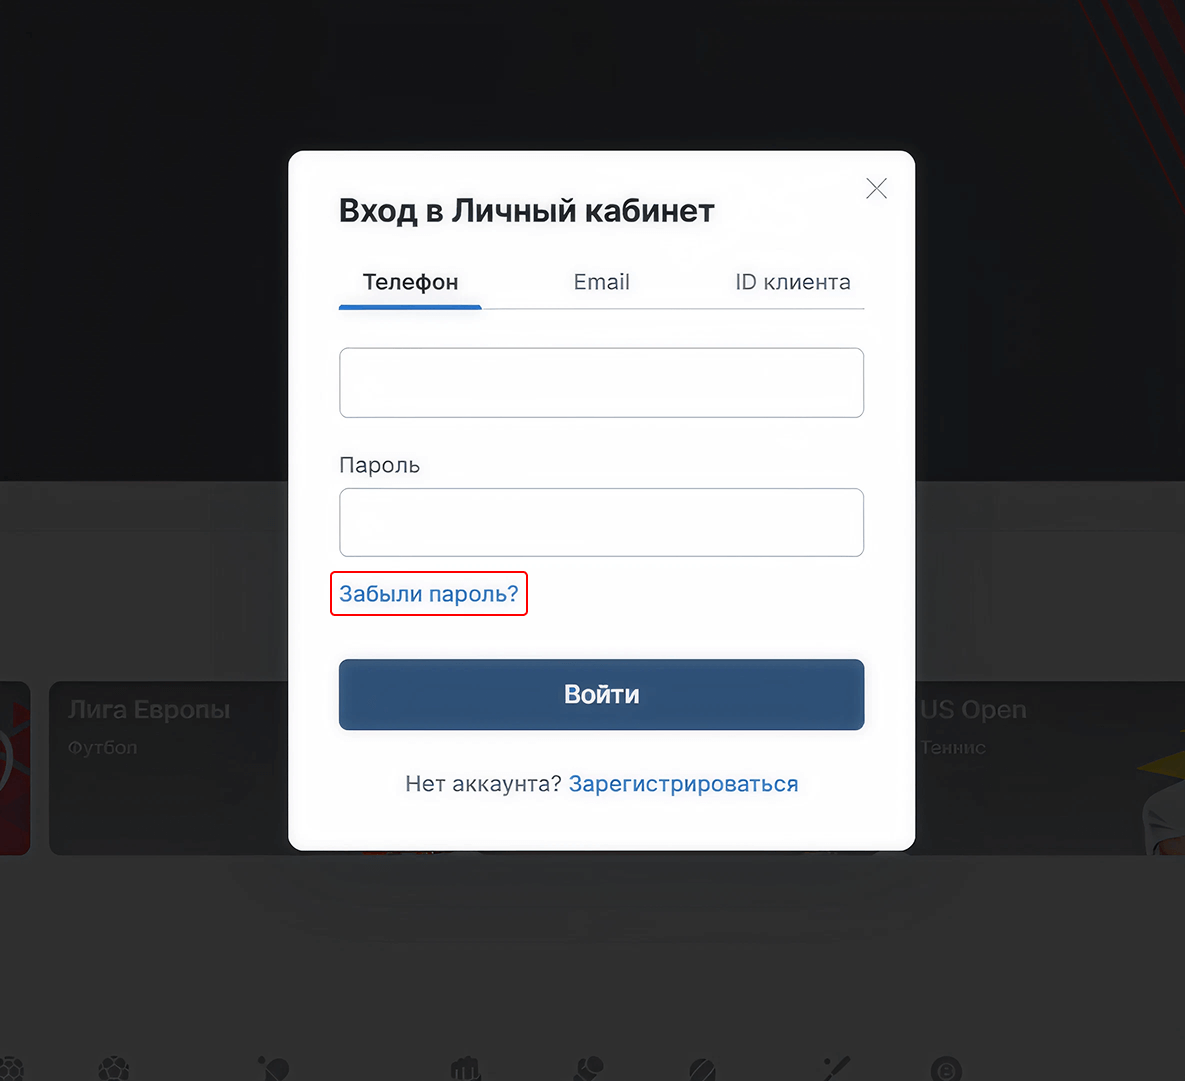Close the login dialog with the X
The width and height of the screenshot is (1185, 1081).
(876, 188)
